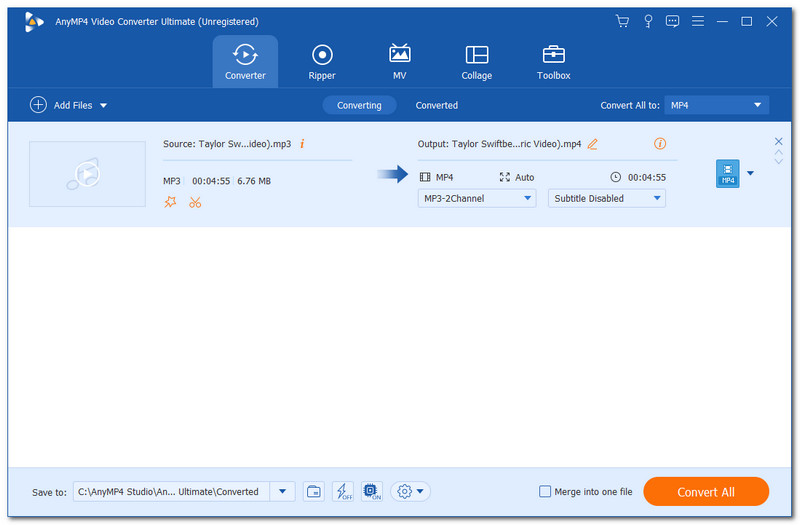Click the Source file name text
The image size is (800, 525).
pos(227,144)
